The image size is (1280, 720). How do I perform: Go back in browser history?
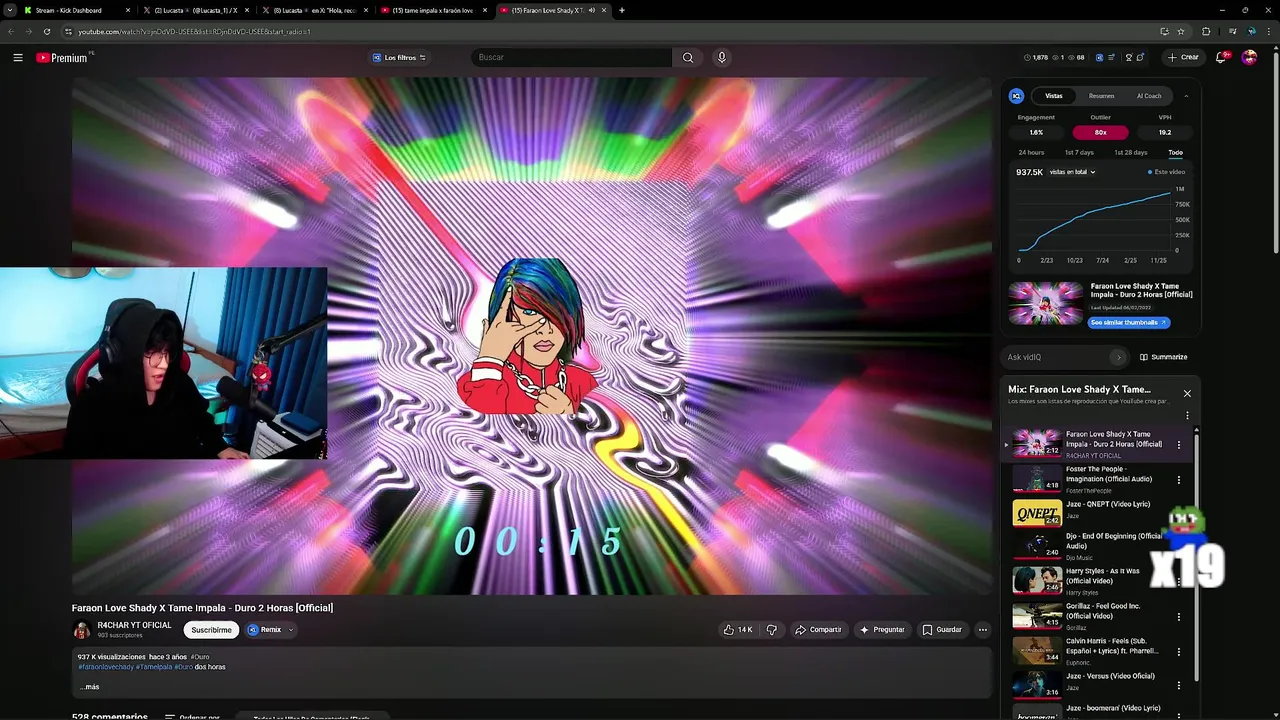[12, 31]
